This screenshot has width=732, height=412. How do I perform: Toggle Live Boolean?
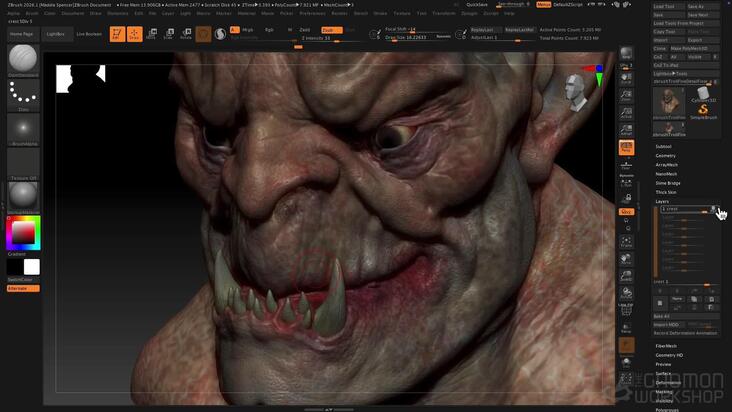(89, 34)
